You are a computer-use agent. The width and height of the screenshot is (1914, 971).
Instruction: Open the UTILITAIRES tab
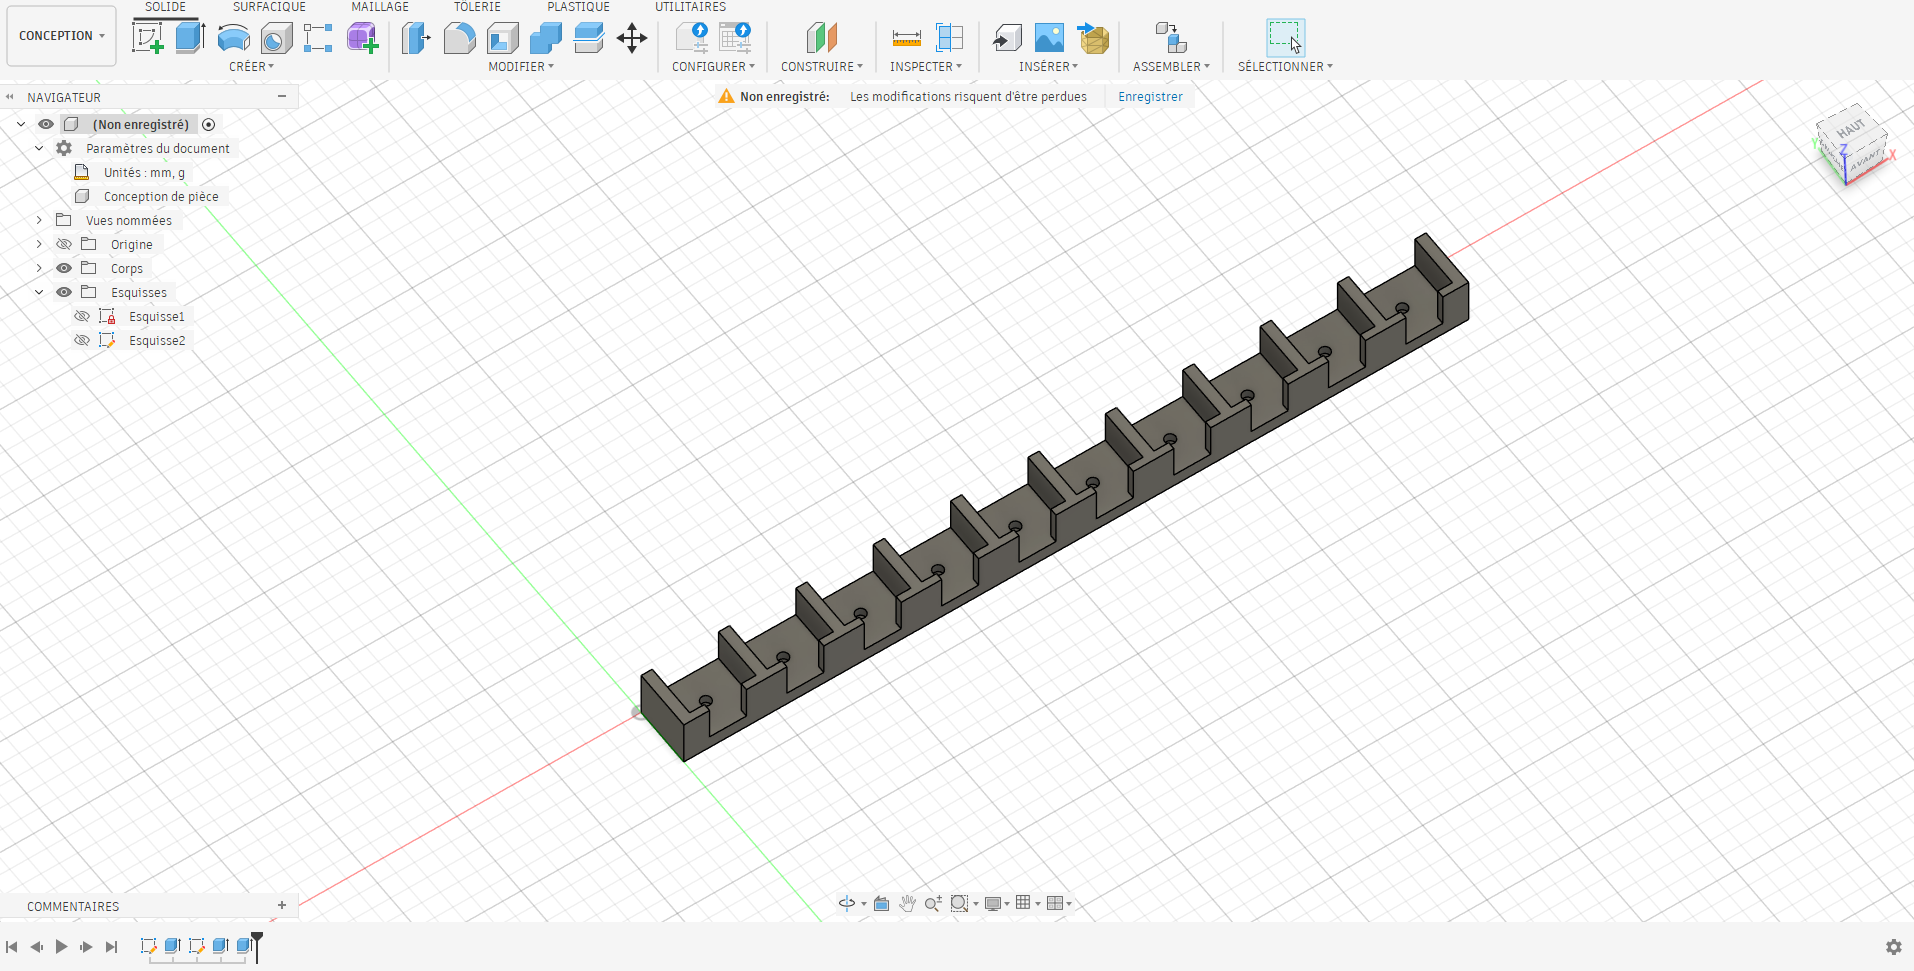pos(690,7)
